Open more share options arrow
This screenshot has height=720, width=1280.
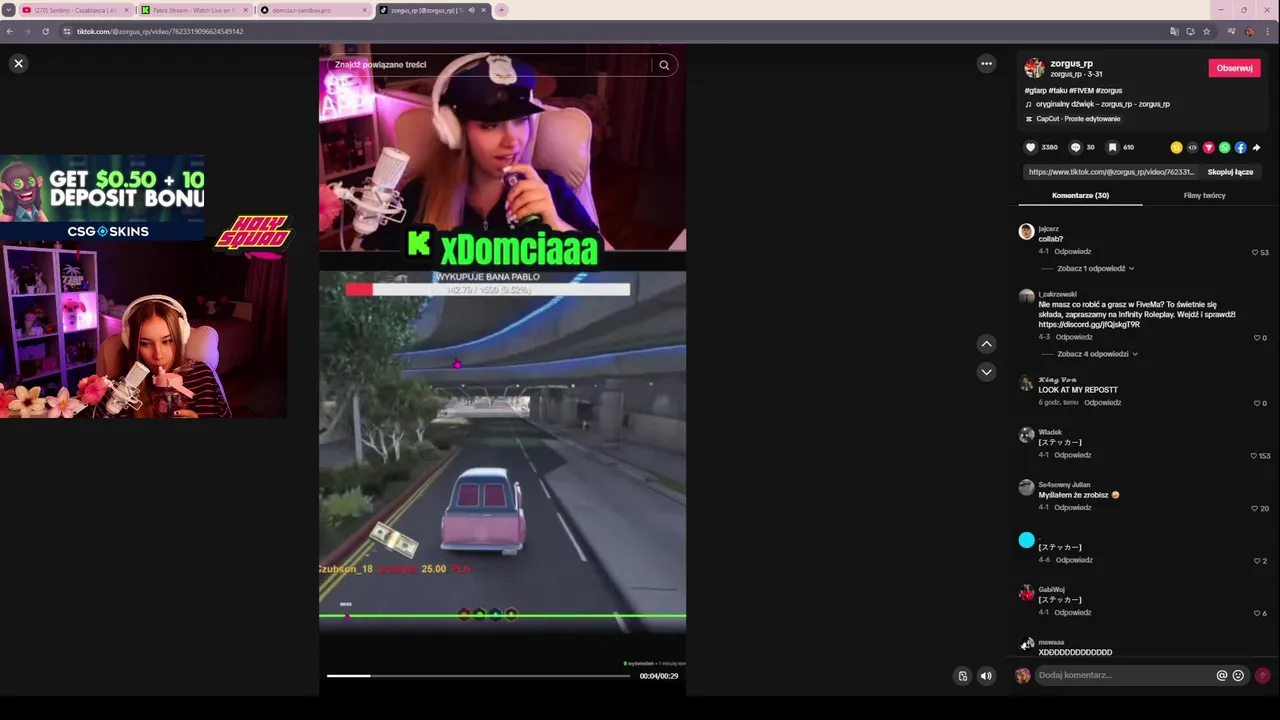click(x=1257, y=147)
